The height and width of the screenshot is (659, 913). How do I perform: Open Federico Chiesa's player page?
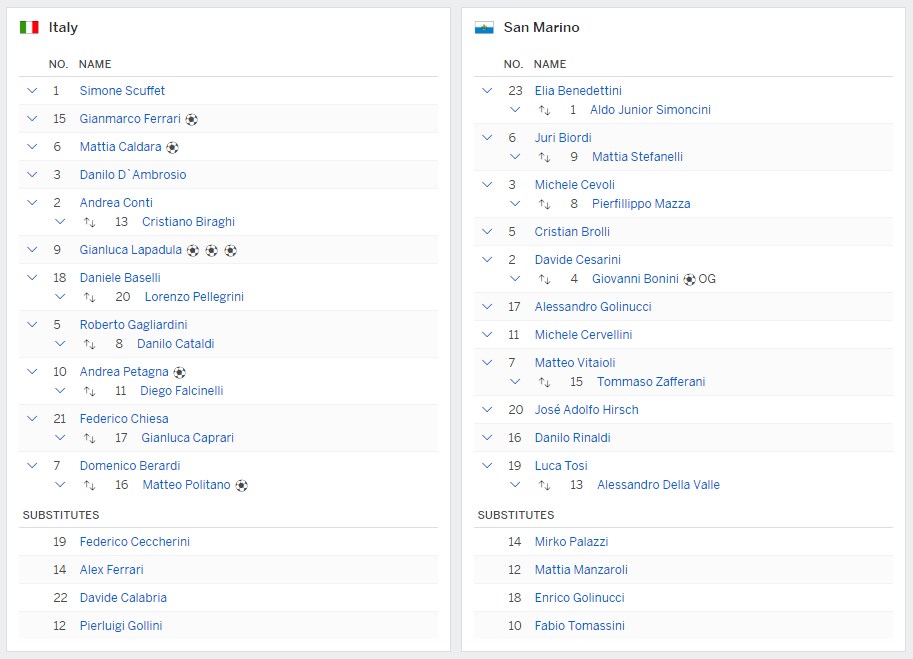coord(124,419)
